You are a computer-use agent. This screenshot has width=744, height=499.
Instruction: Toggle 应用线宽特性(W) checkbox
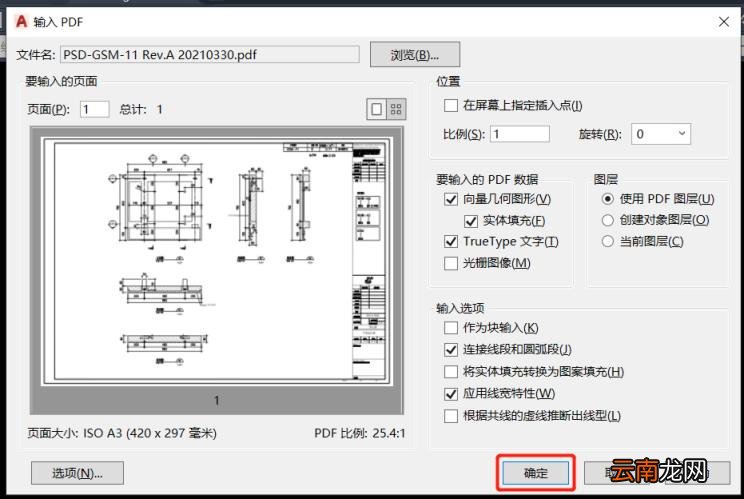(x=450, y=393)
